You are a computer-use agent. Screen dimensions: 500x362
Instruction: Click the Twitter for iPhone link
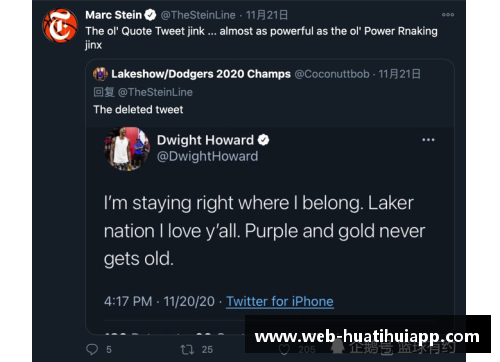click(x=280, y=301)
